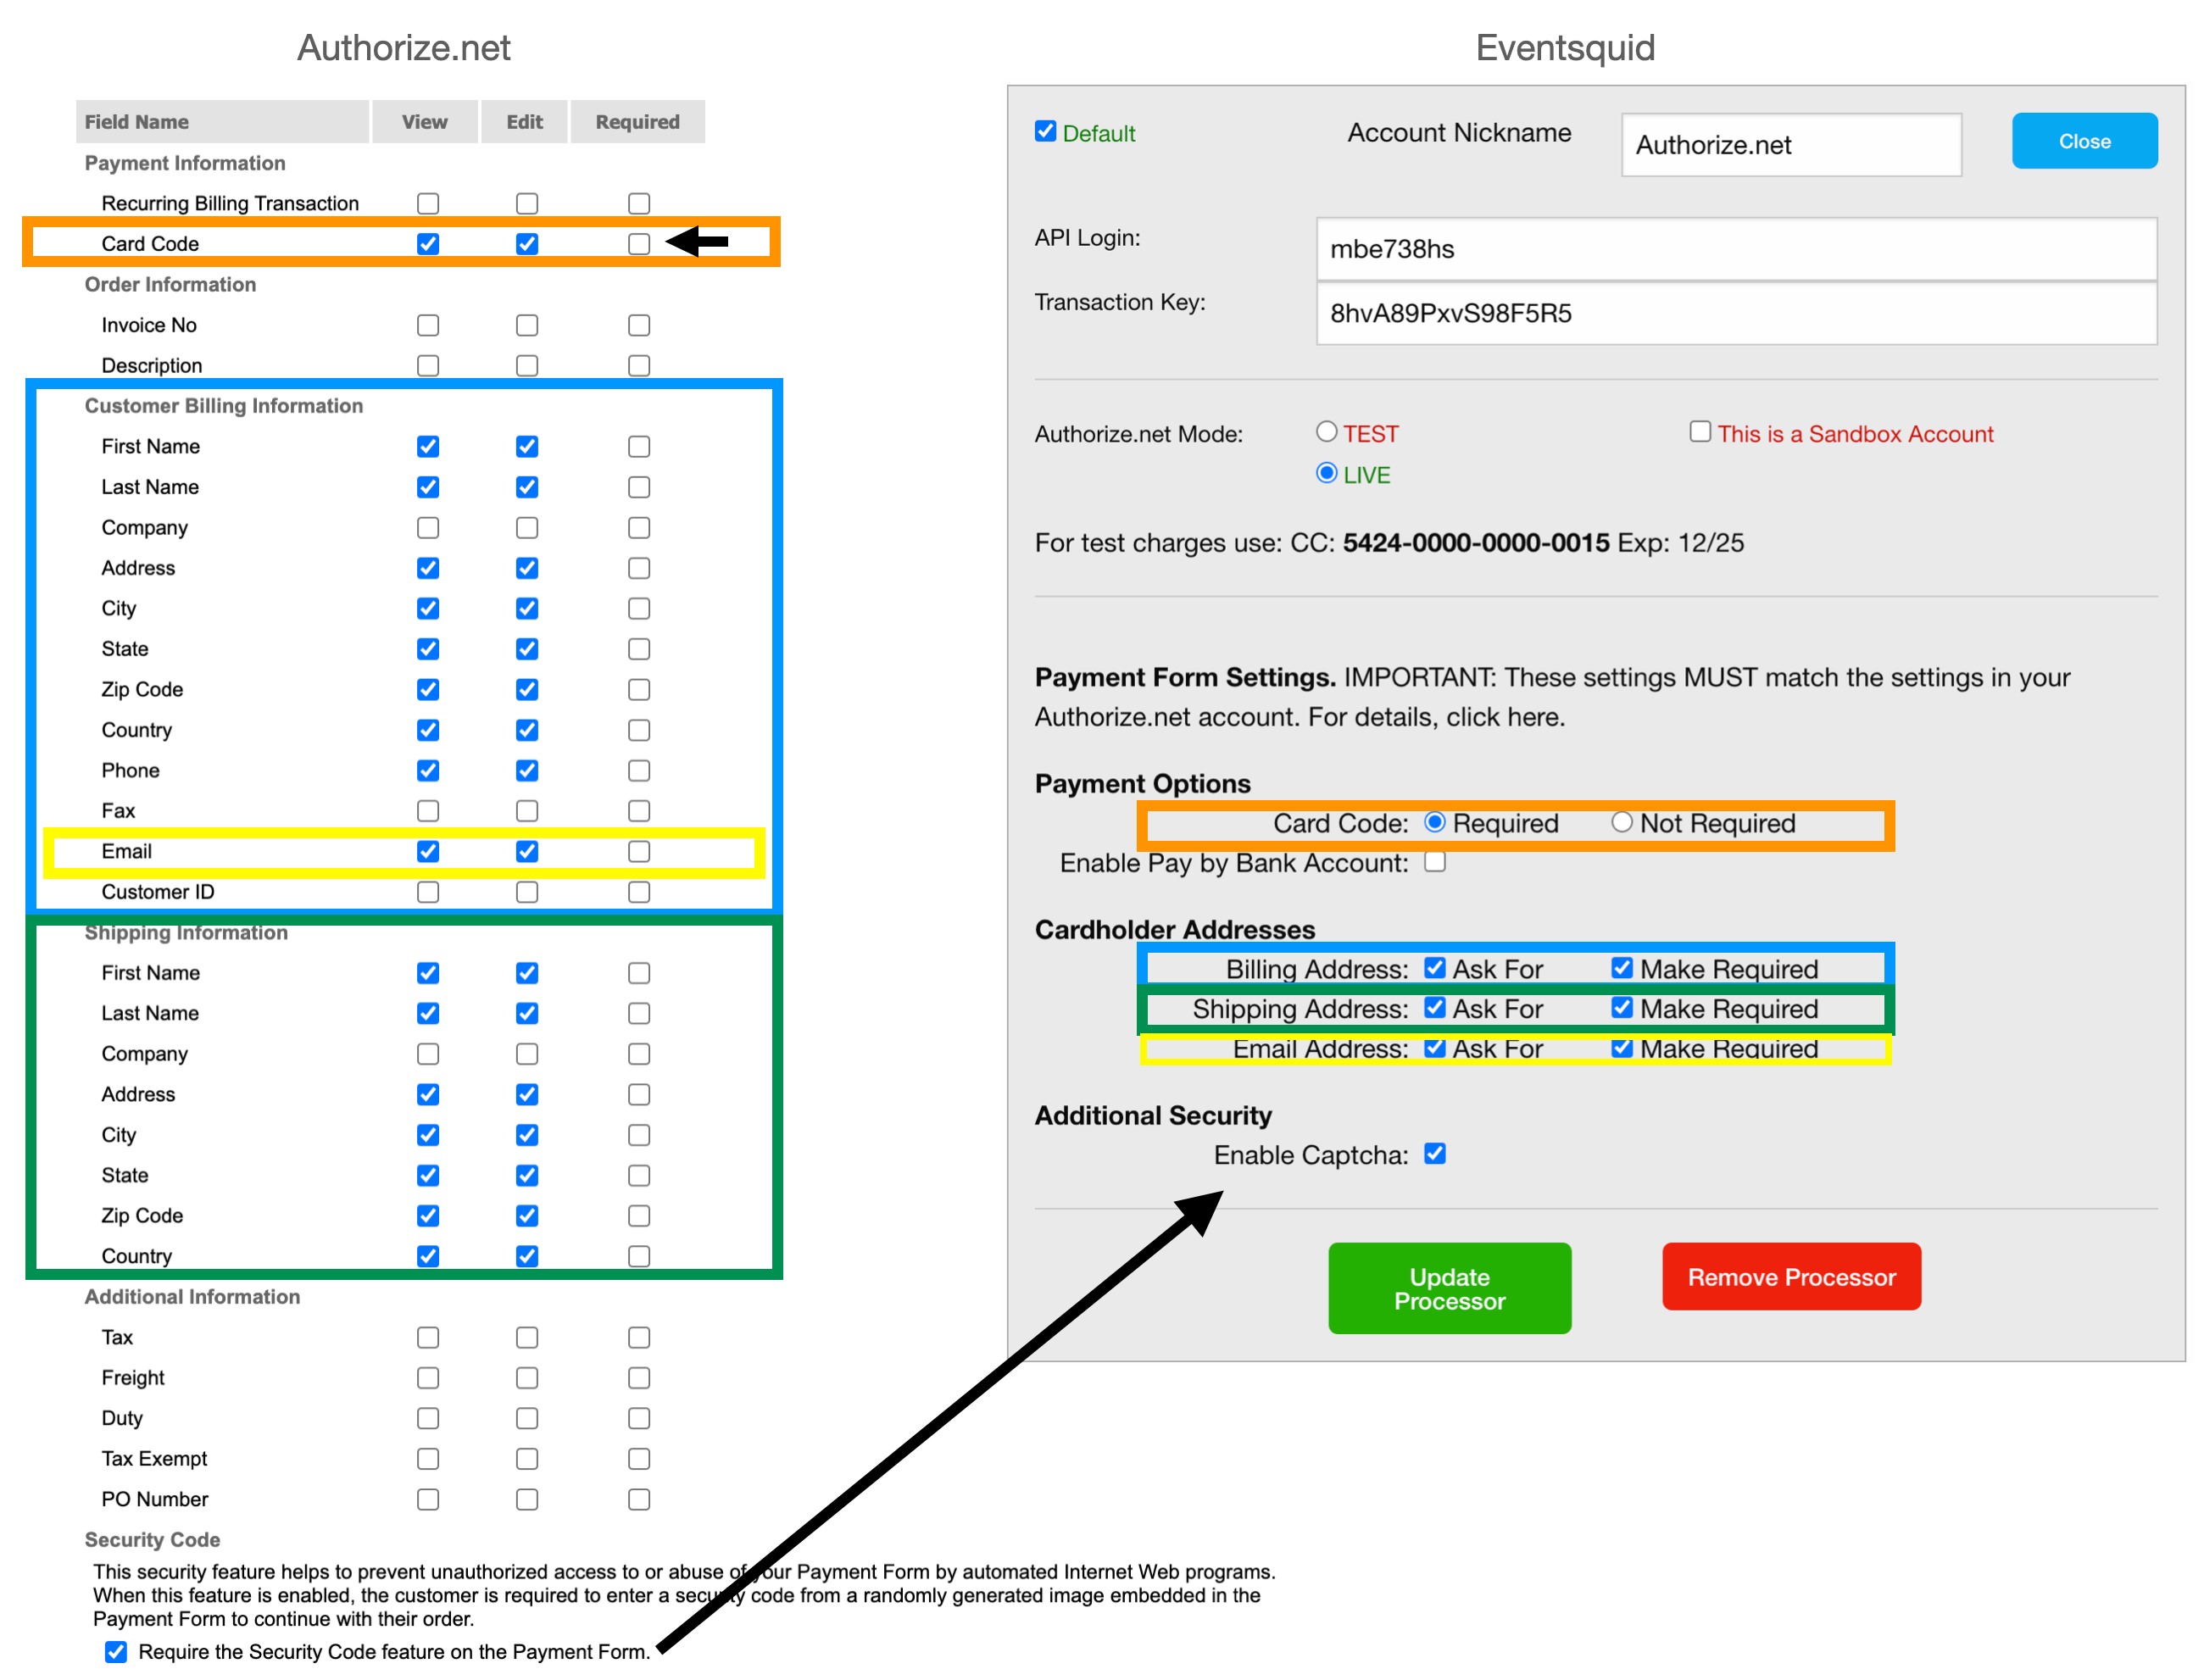Toggle Billing Country View checkbox
This screenshot has height=1680, width=2204.
pos(427,729)
